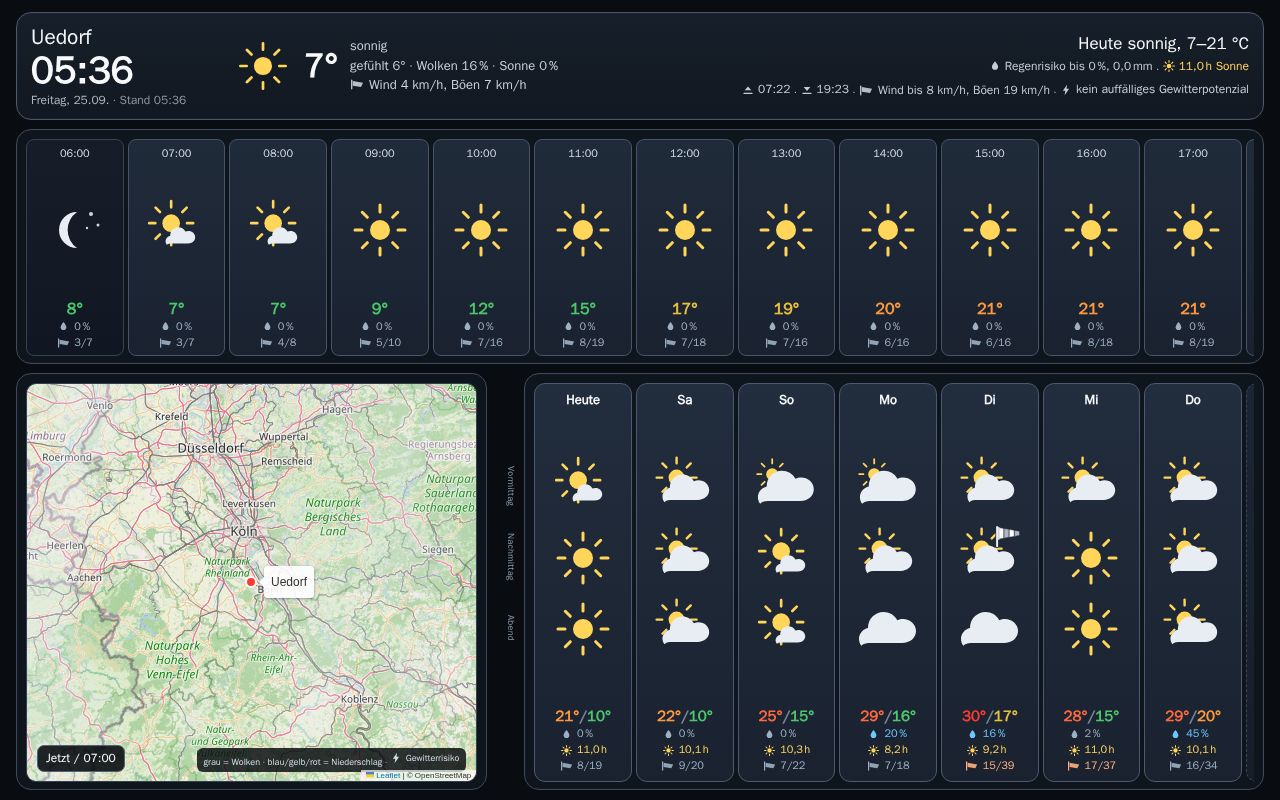Screen dimensions: 1280x800
Task: Click the cloud icon in Mo evening row
Action: coord(888,630)
